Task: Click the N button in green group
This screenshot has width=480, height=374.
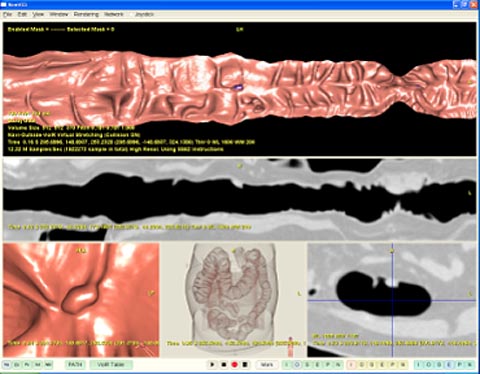Action: point(338,365)
